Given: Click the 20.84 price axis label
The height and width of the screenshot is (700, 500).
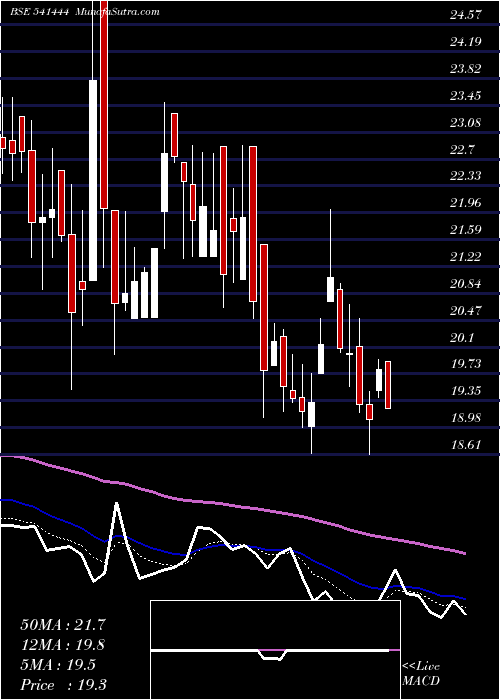Looking at the screenshot, I should point(465,283).
